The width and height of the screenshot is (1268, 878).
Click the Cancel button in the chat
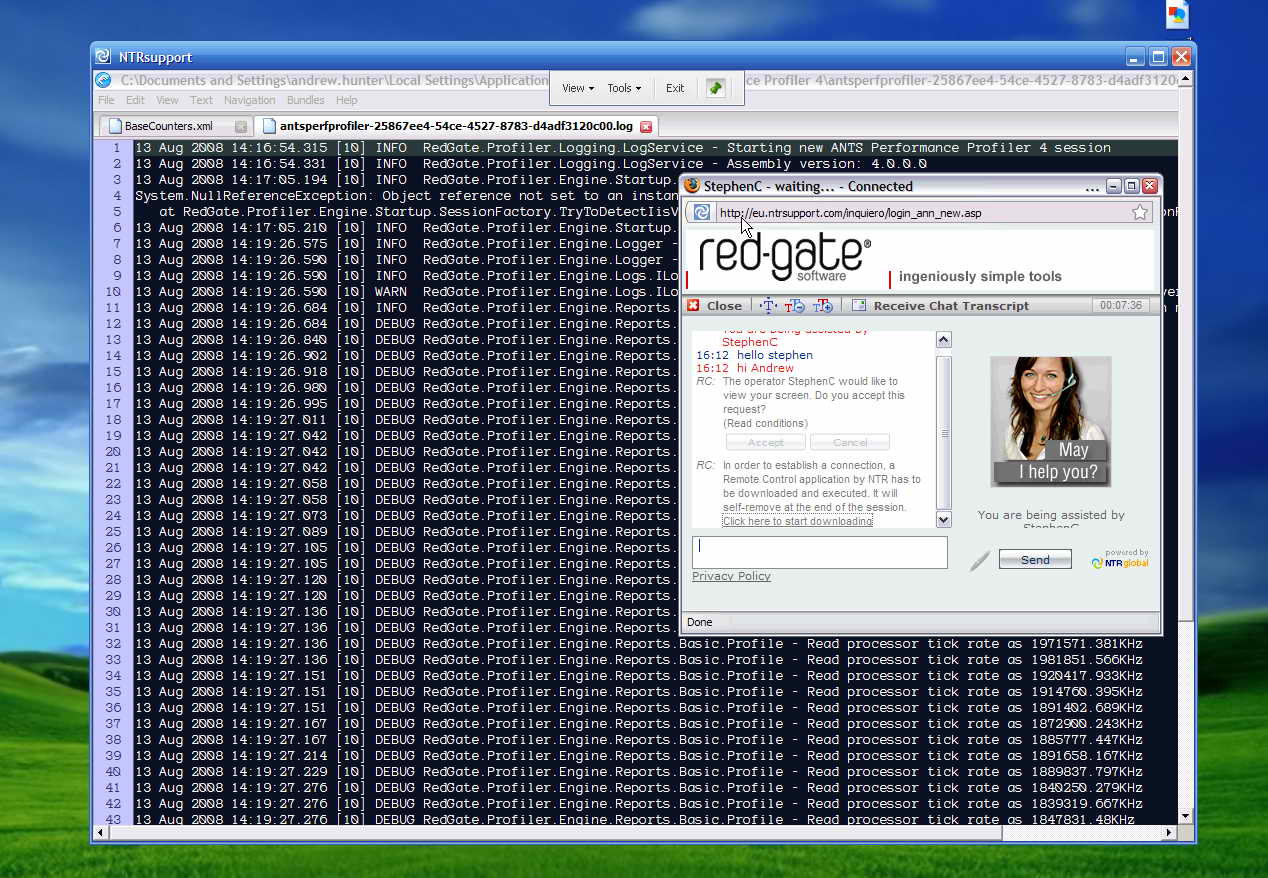click(x=850, y=442)
